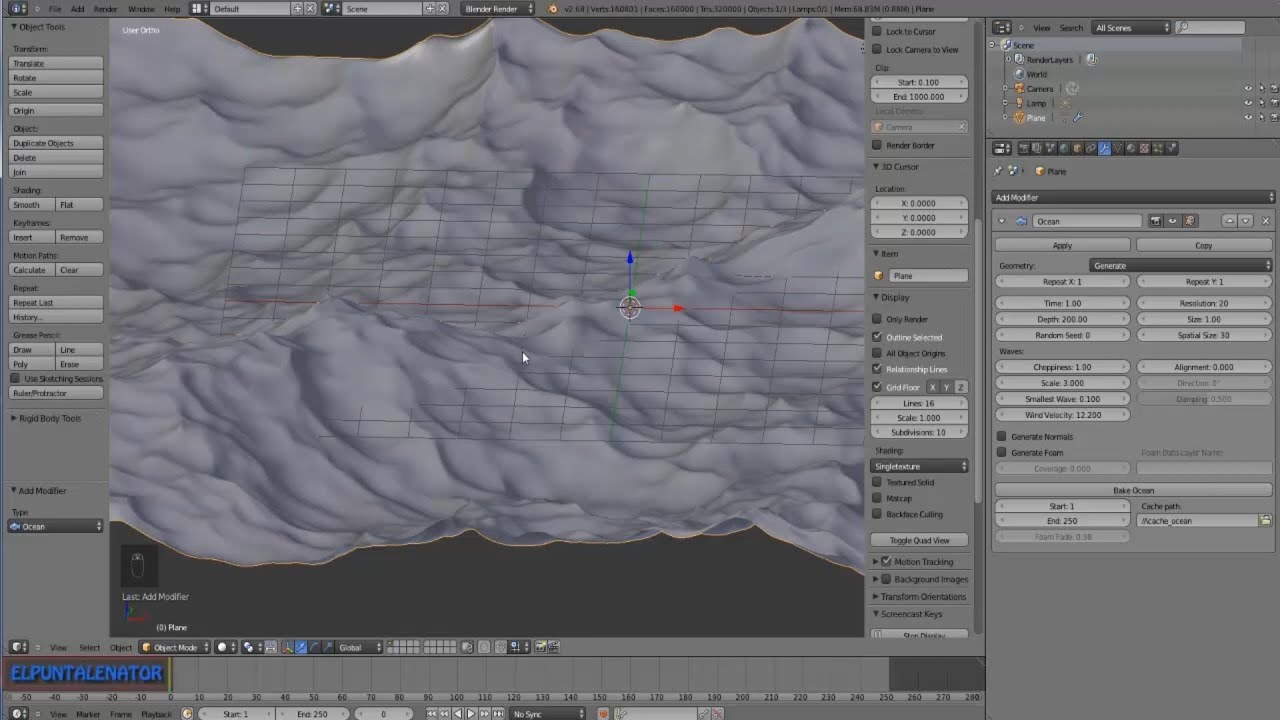Toggle the Lock Camera to View checkbox
Image resolution: width=1280 pixels, height=720 pixels.
[877, 49]
